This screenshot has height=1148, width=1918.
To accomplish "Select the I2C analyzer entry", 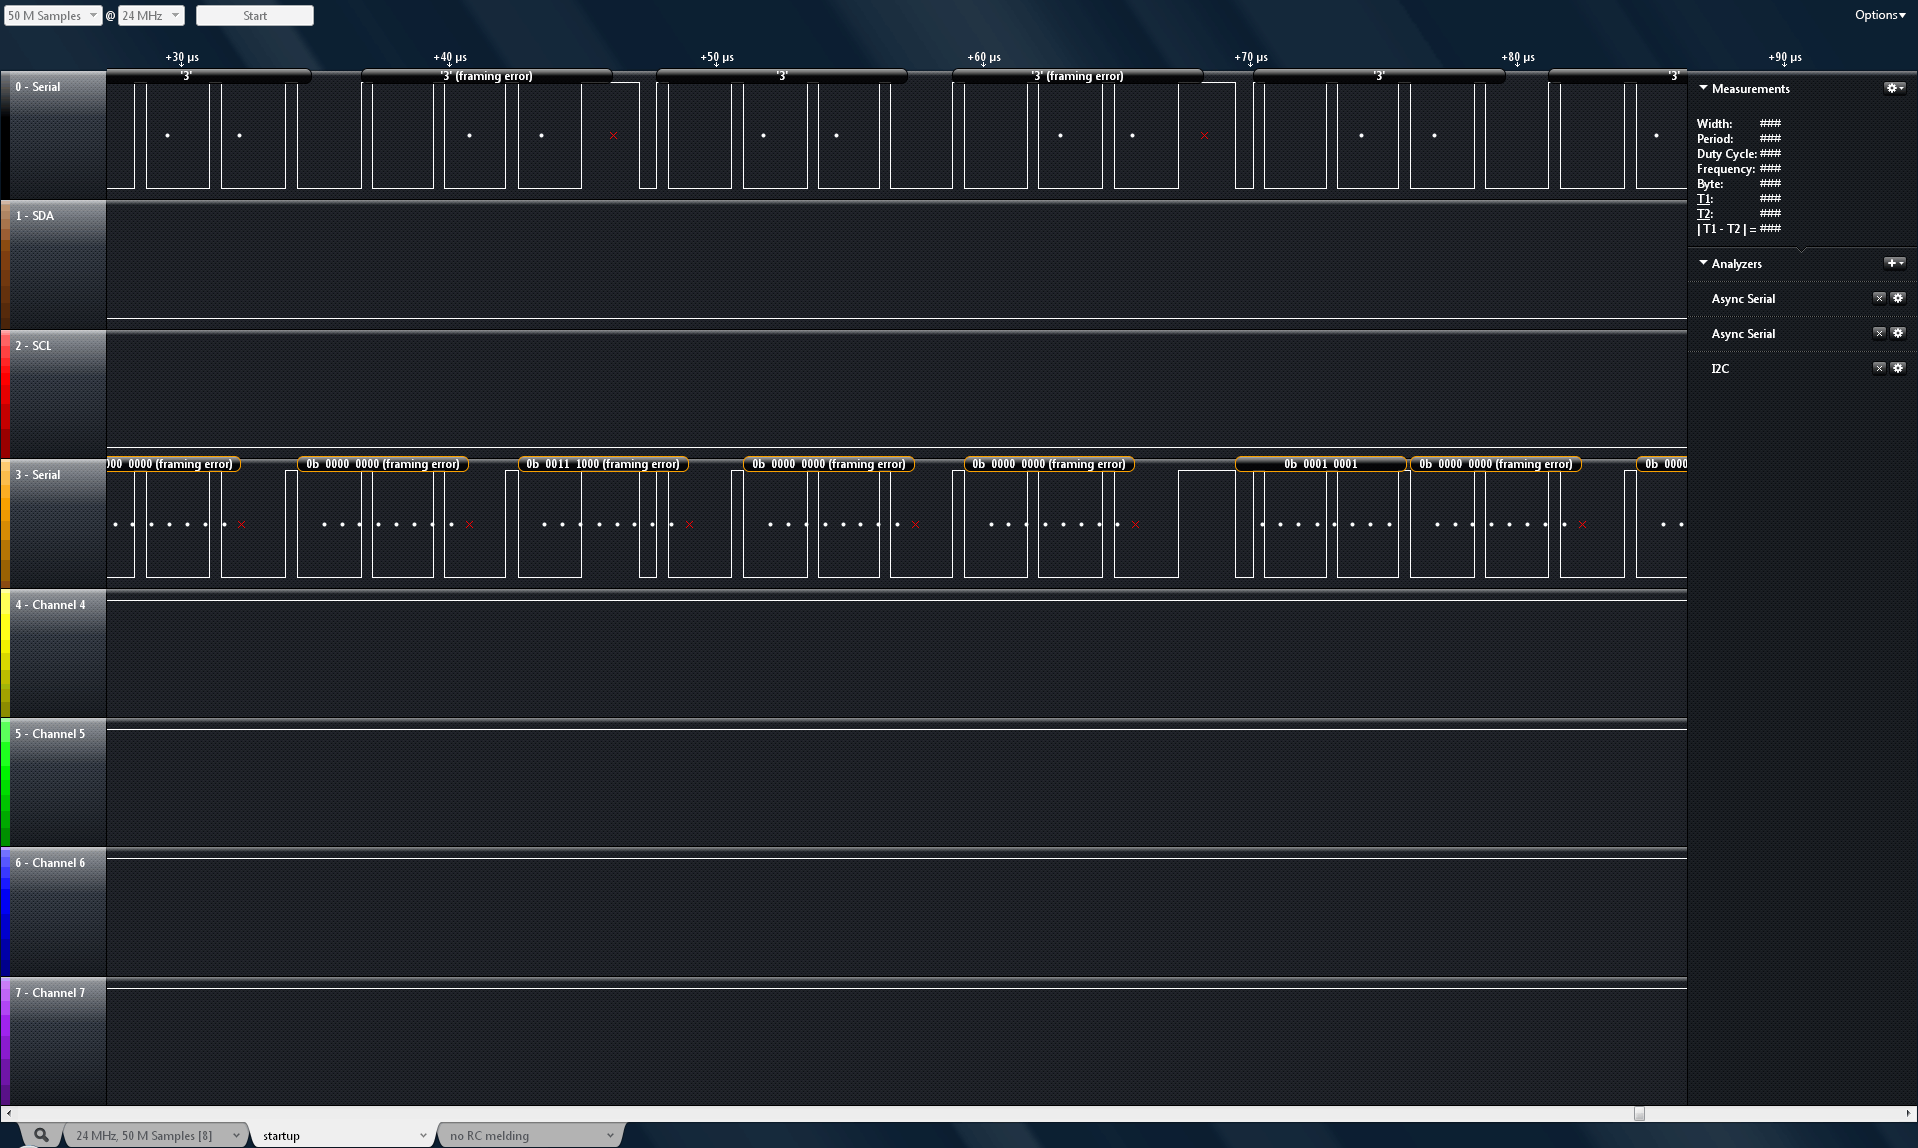I will click(1720, 369).
